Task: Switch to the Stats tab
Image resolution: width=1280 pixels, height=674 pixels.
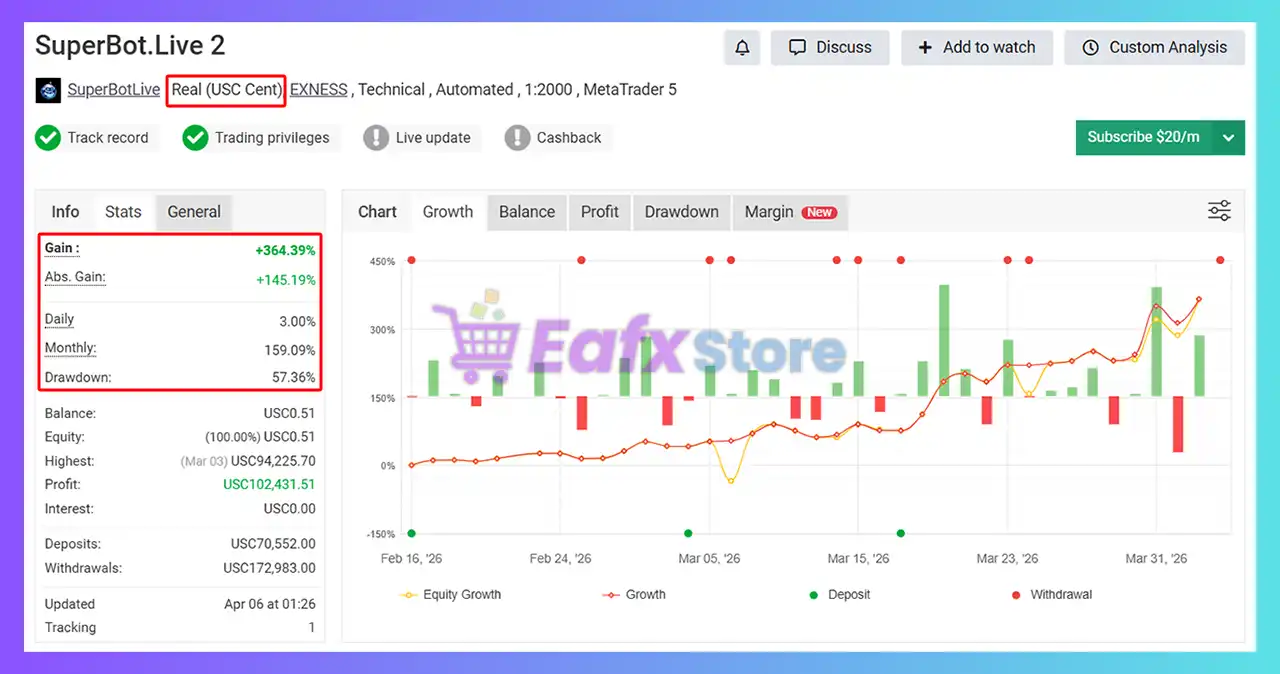Action: click(x=123, y=212)
